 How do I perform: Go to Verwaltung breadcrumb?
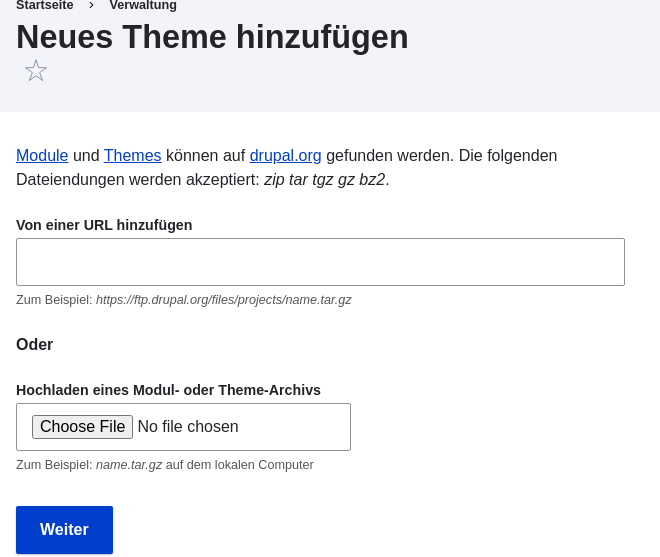[143, 5]
